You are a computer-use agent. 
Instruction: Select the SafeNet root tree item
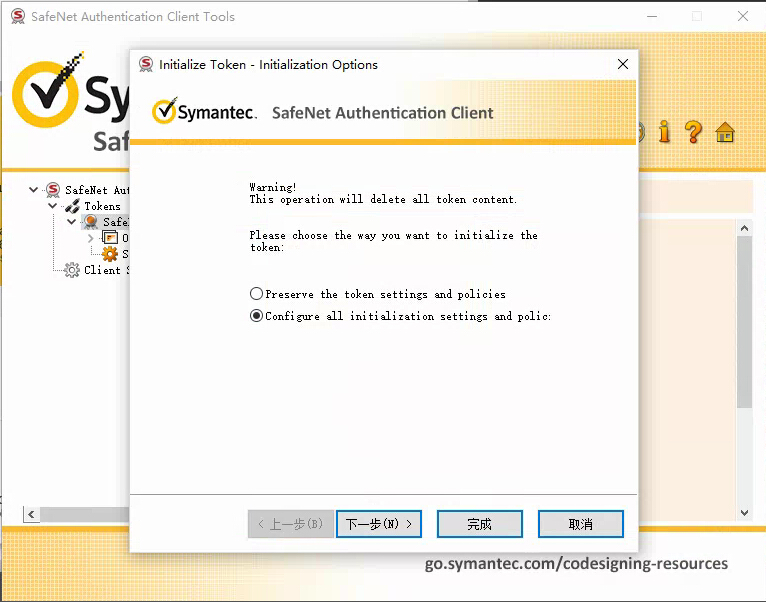97,190
